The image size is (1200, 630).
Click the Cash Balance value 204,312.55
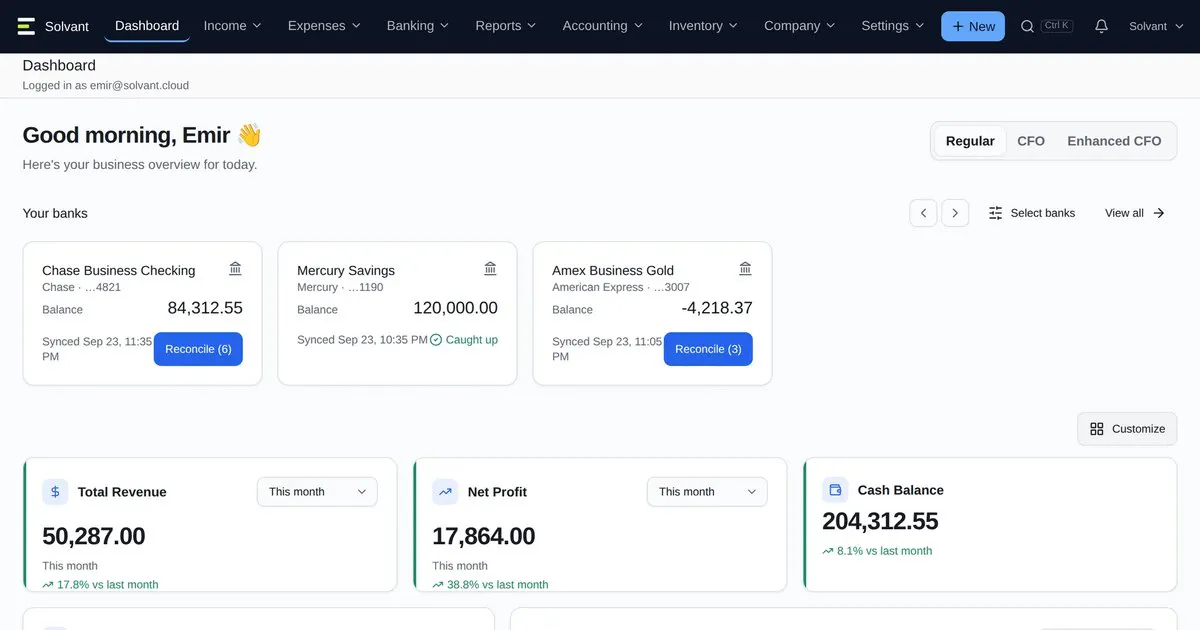[880, 521]
